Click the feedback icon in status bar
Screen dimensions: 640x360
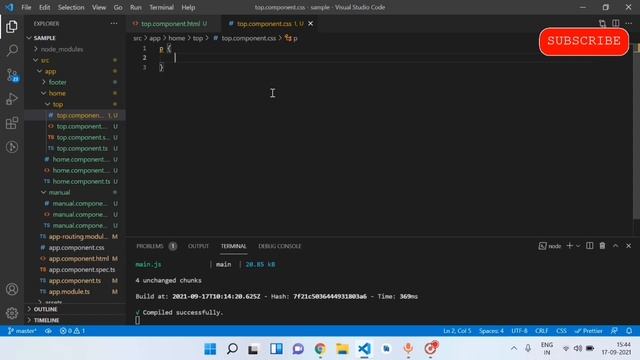point(614,331)
